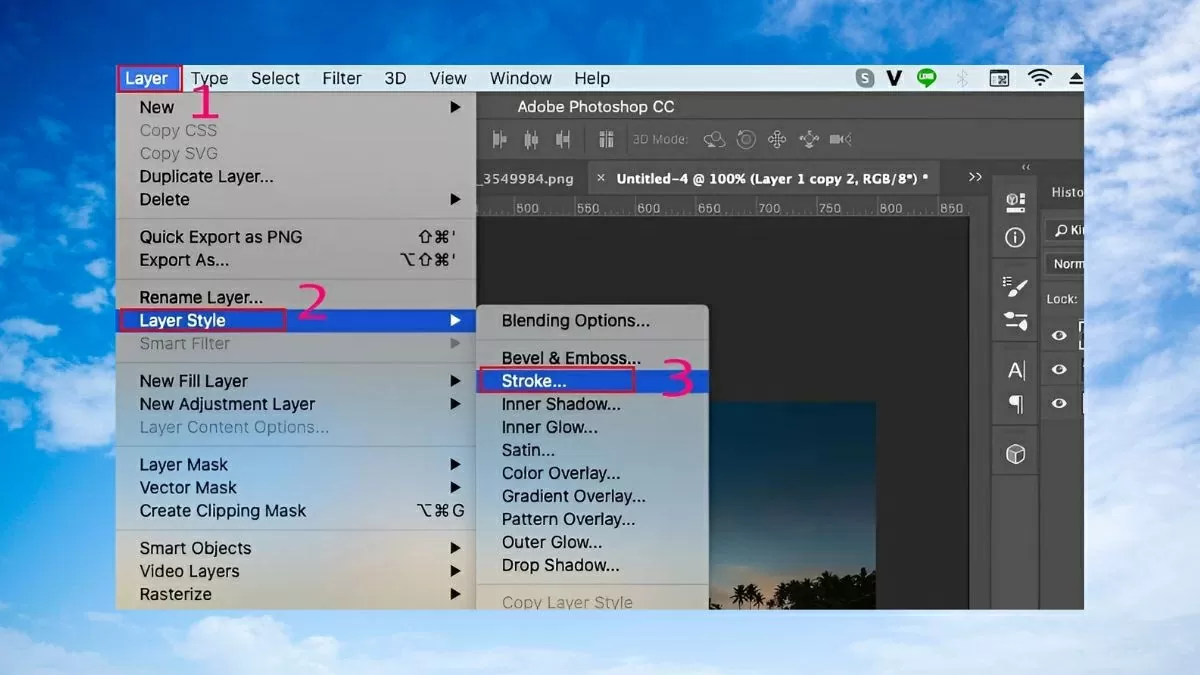Expand the New Fill Layer submenu

pyautogui.click(x=193, y=380)
